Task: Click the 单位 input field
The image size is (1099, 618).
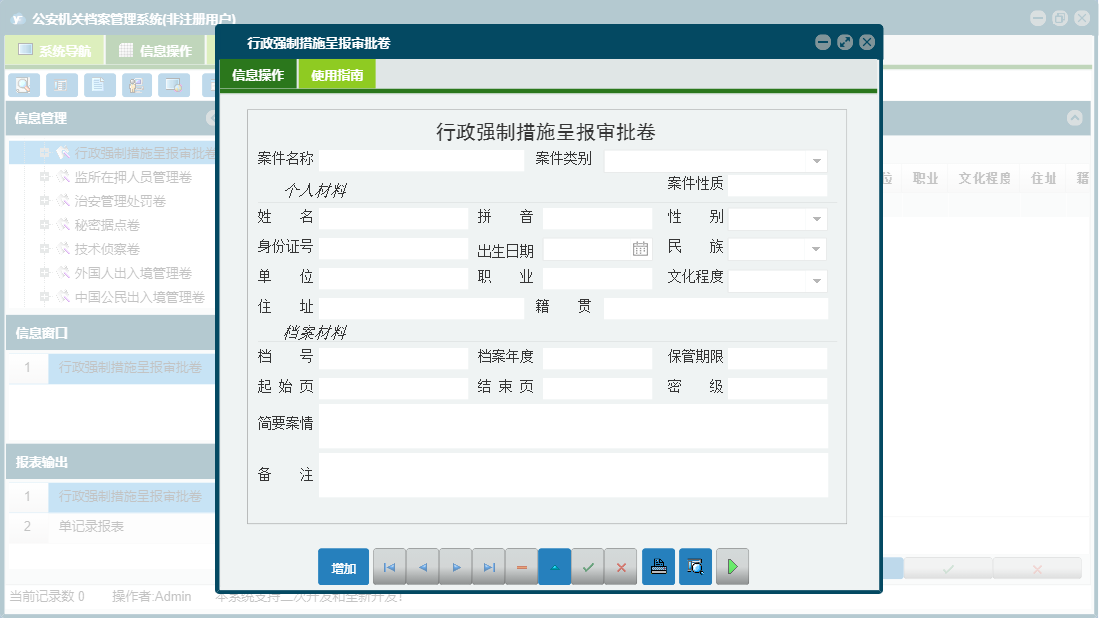Action: point(393,278)
